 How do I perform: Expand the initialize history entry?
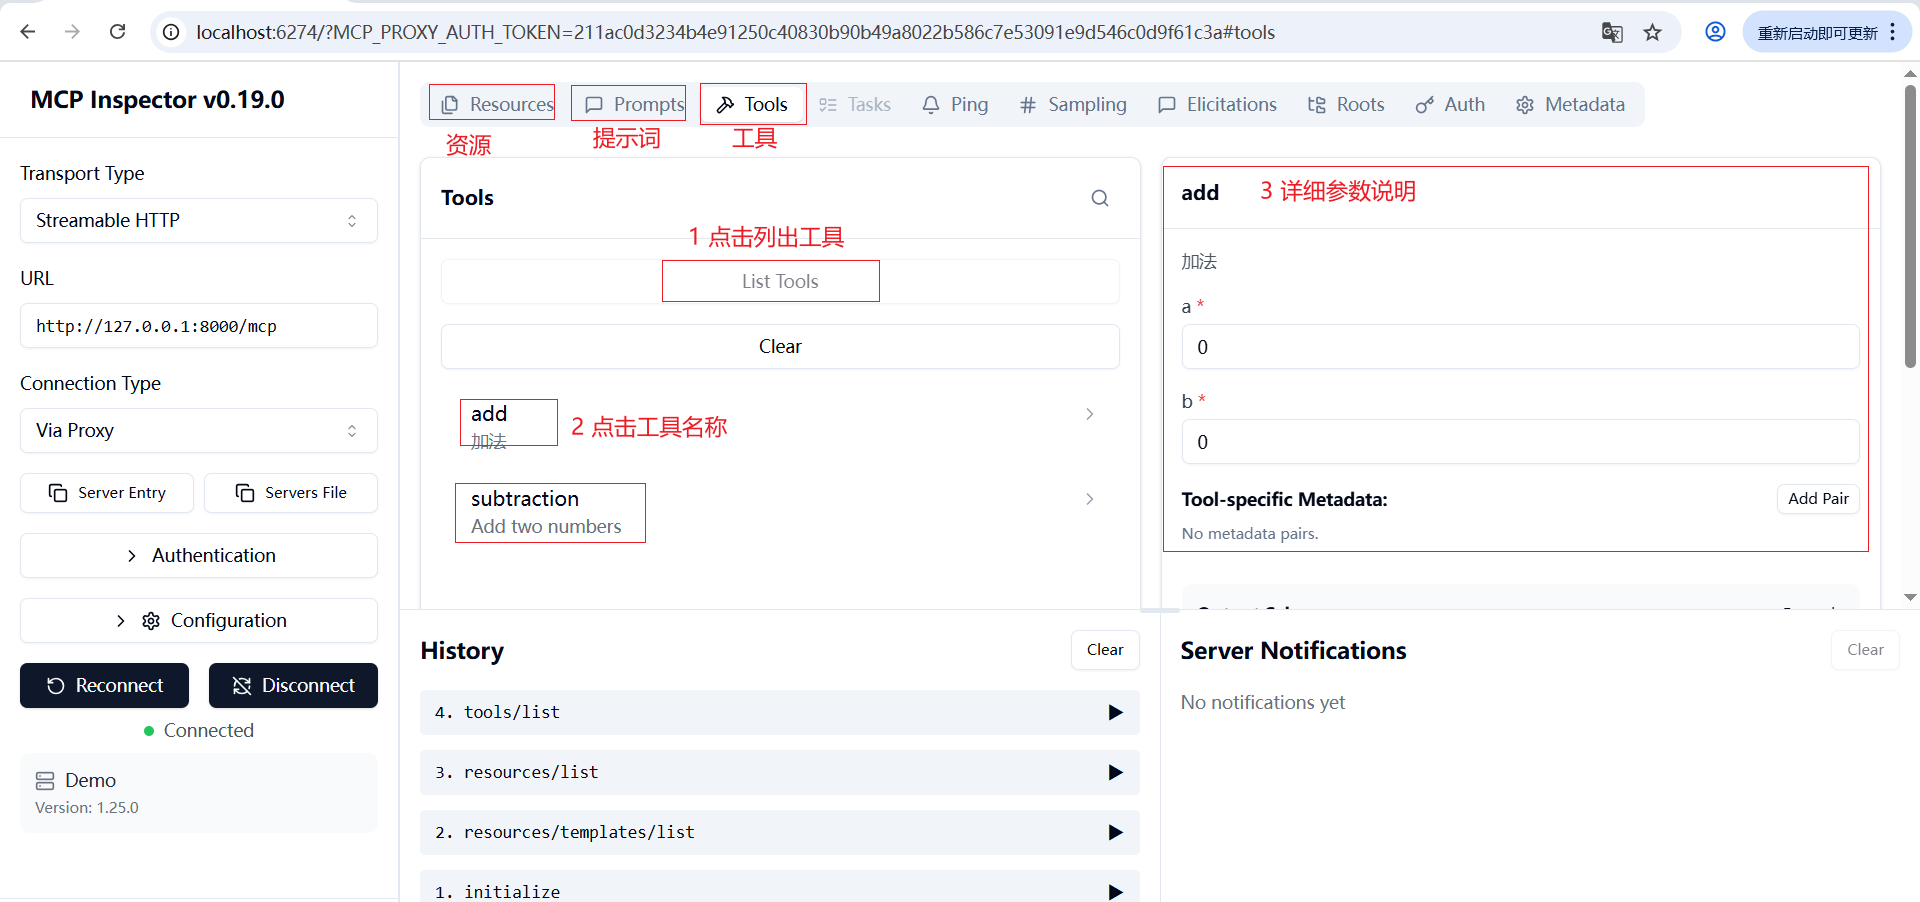point(780,888)
